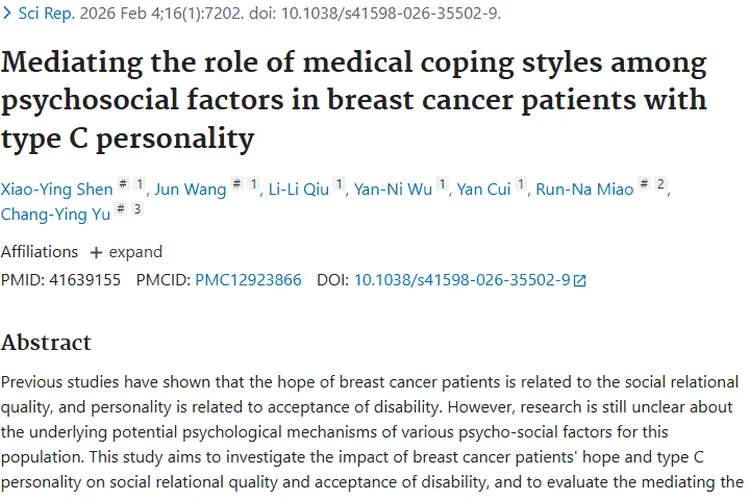Show affiliation 1 beside Li-Li Qiu
The image size is (750, 500).
click(x=340, y=185)
